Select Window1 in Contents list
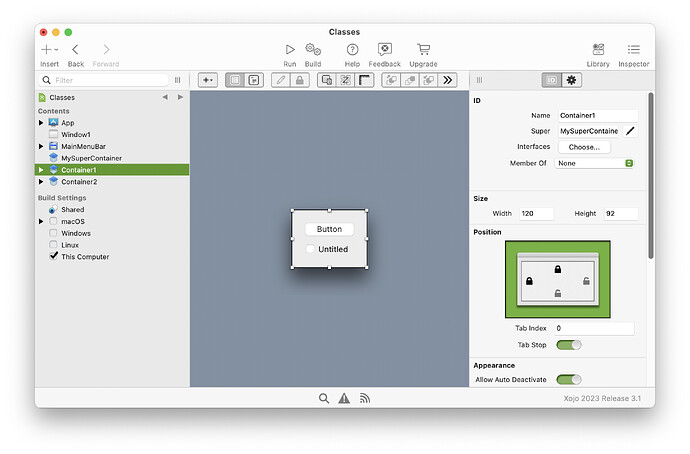Viewport: 690px width, 454px height. tap(75, 134)
